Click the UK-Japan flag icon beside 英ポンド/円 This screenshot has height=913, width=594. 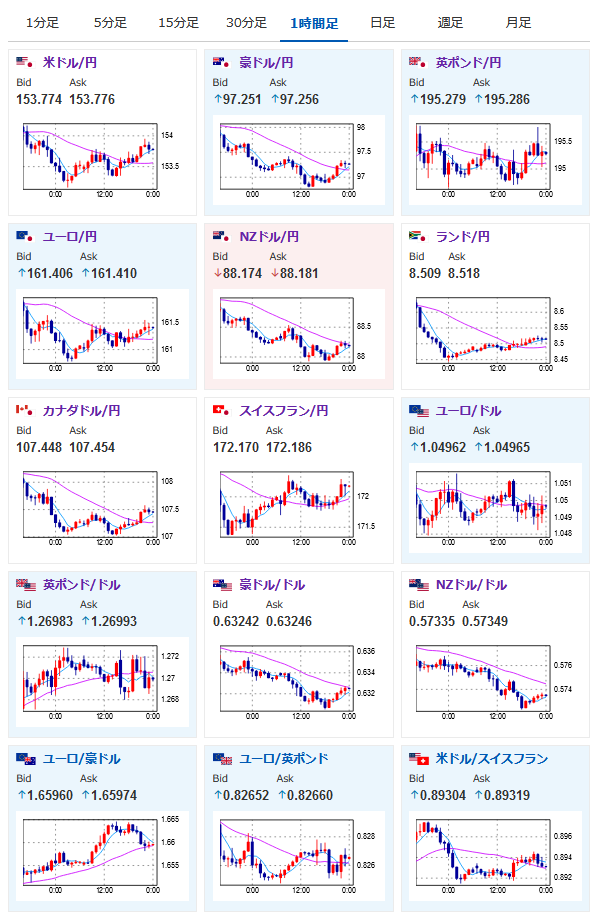coord(418,62)
